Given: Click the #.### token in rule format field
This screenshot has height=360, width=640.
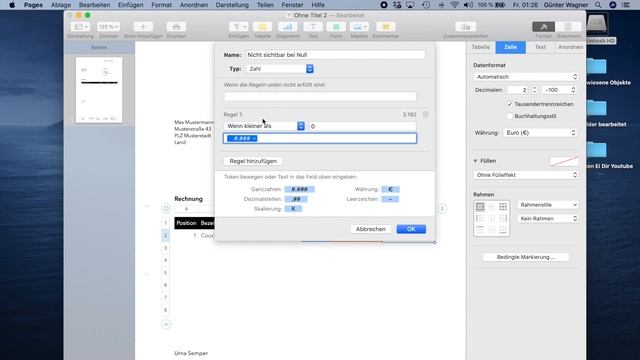Looking at the screenshot, I should coord(242,138).
